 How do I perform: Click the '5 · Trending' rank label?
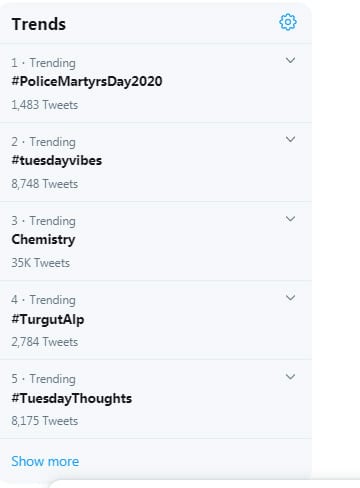pos(43,379)
